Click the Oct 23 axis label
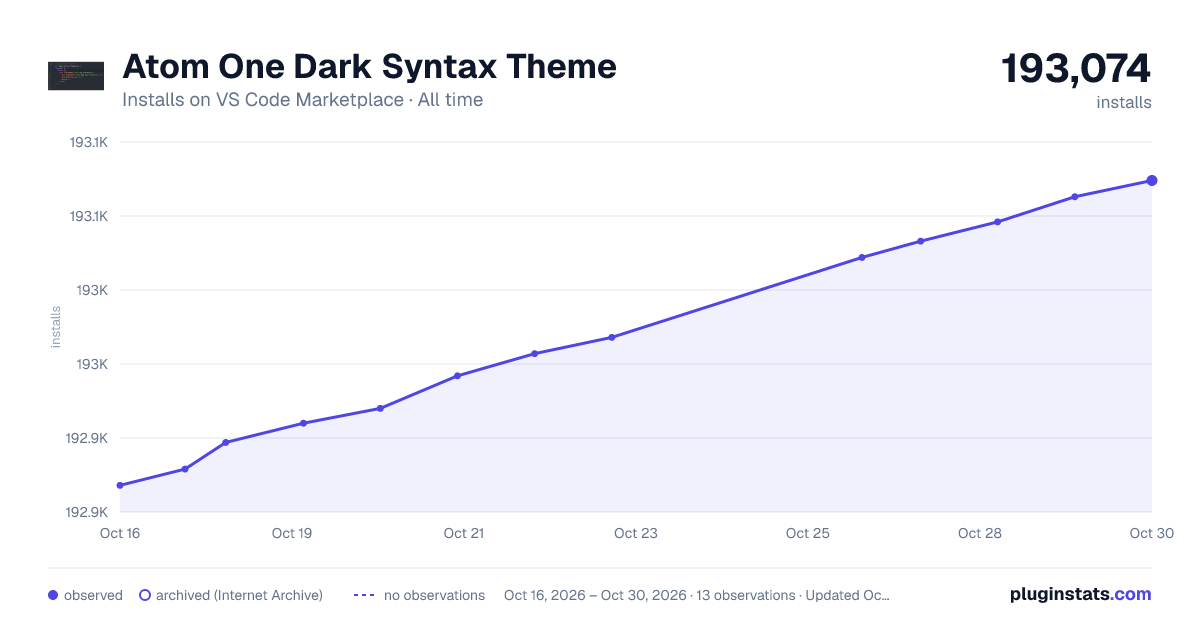This screenshot has height=630, width=1200. [636, 533]
